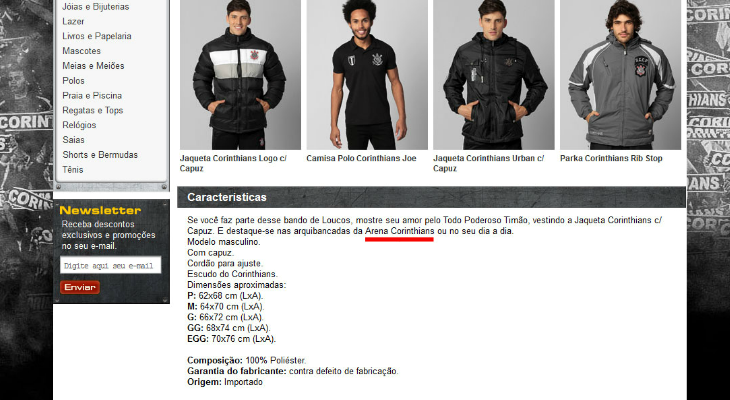Submit newsletter with the Enviar button
Viewport: 730px width, 400px height.
coord(80,287)
